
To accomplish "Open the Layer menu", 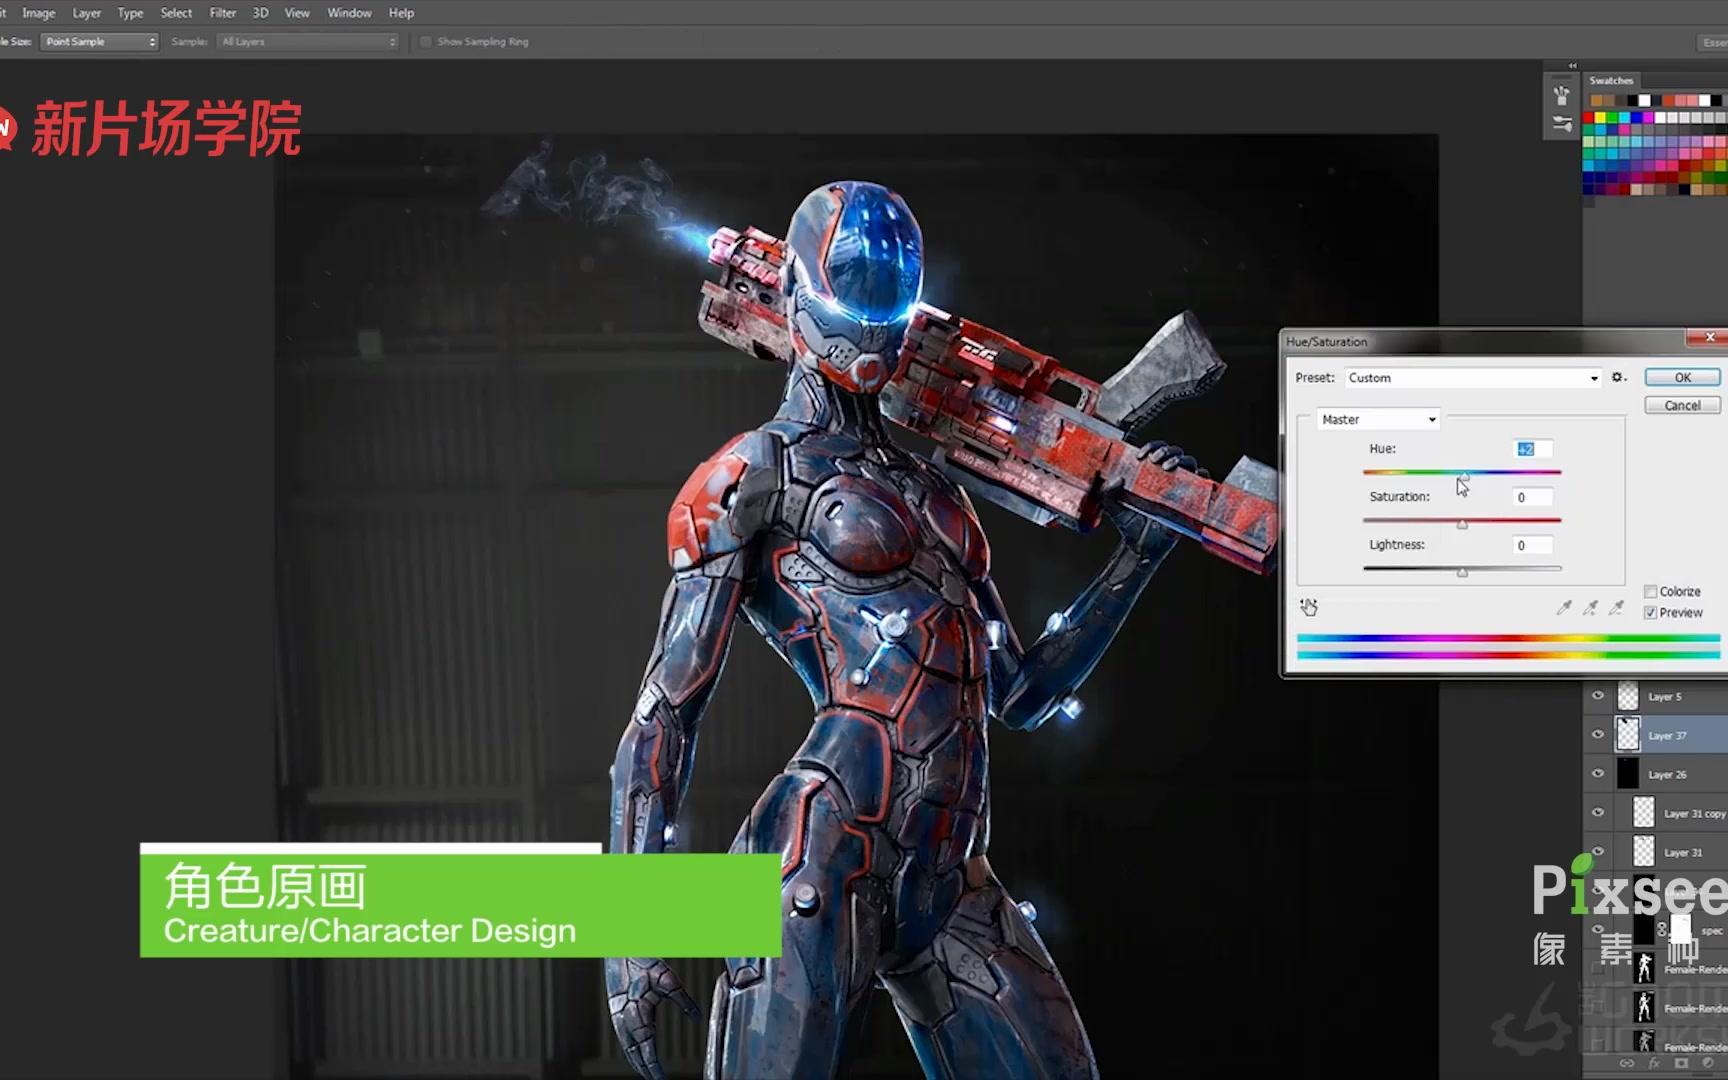I will pyautogui.click(x=87, y=13).
